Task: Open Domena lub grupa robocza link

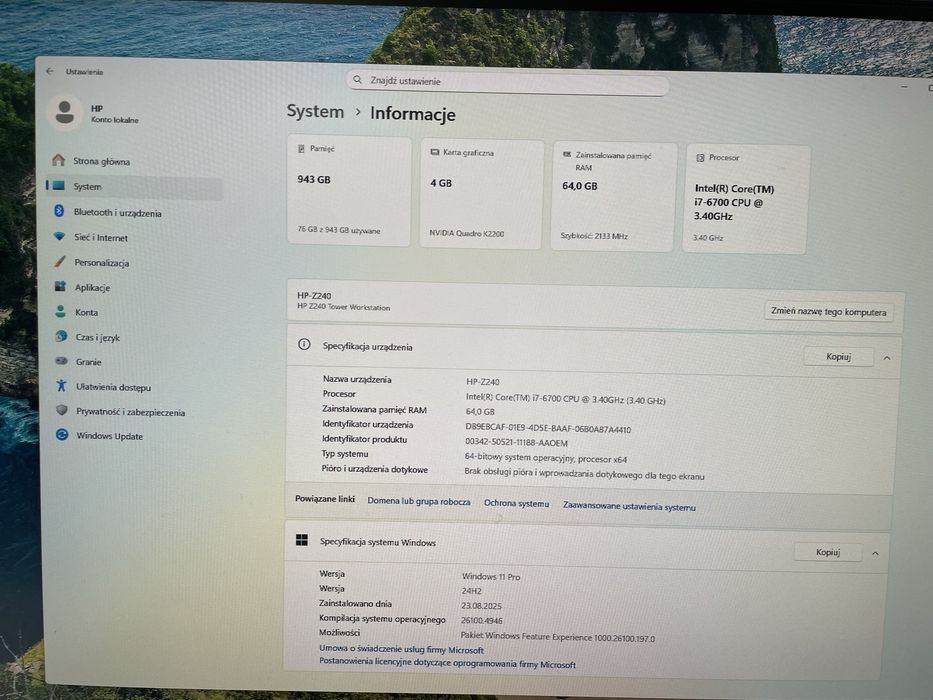Action: pos(418,501)
